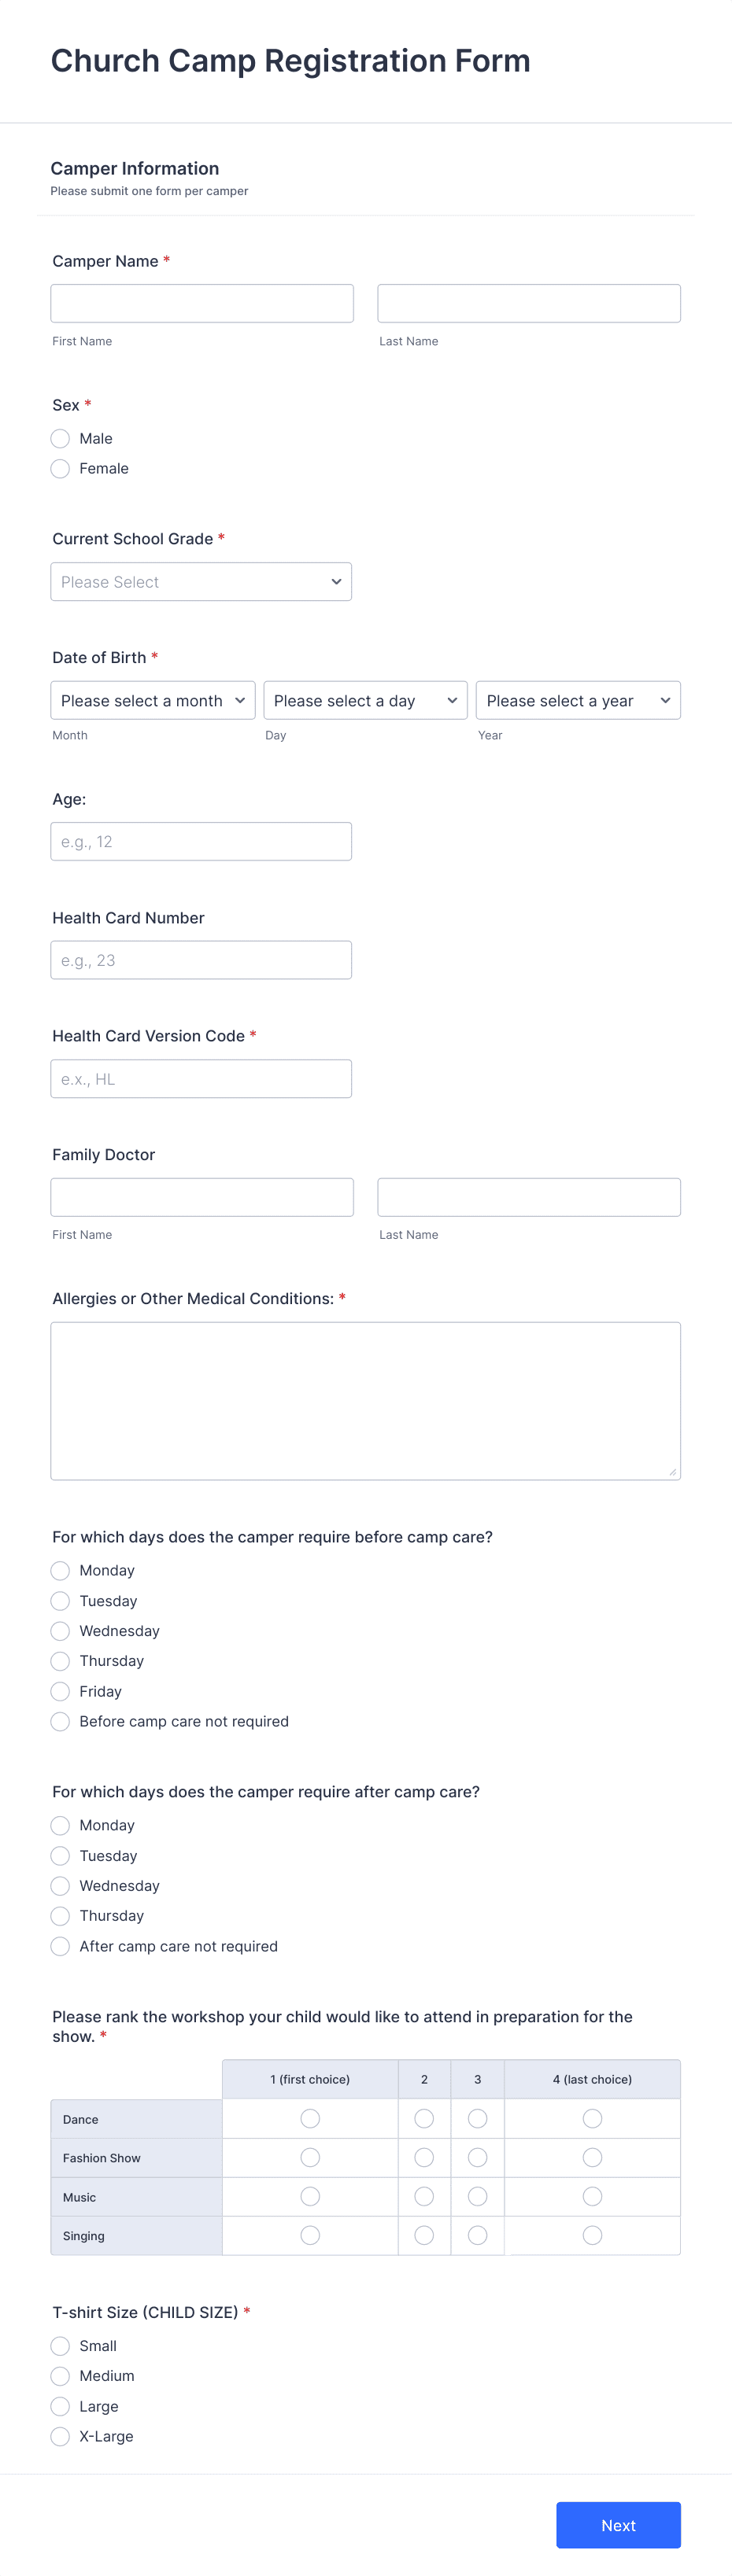Expand the birth year dropdown
732x2576 pixels.
click(578, 700)
